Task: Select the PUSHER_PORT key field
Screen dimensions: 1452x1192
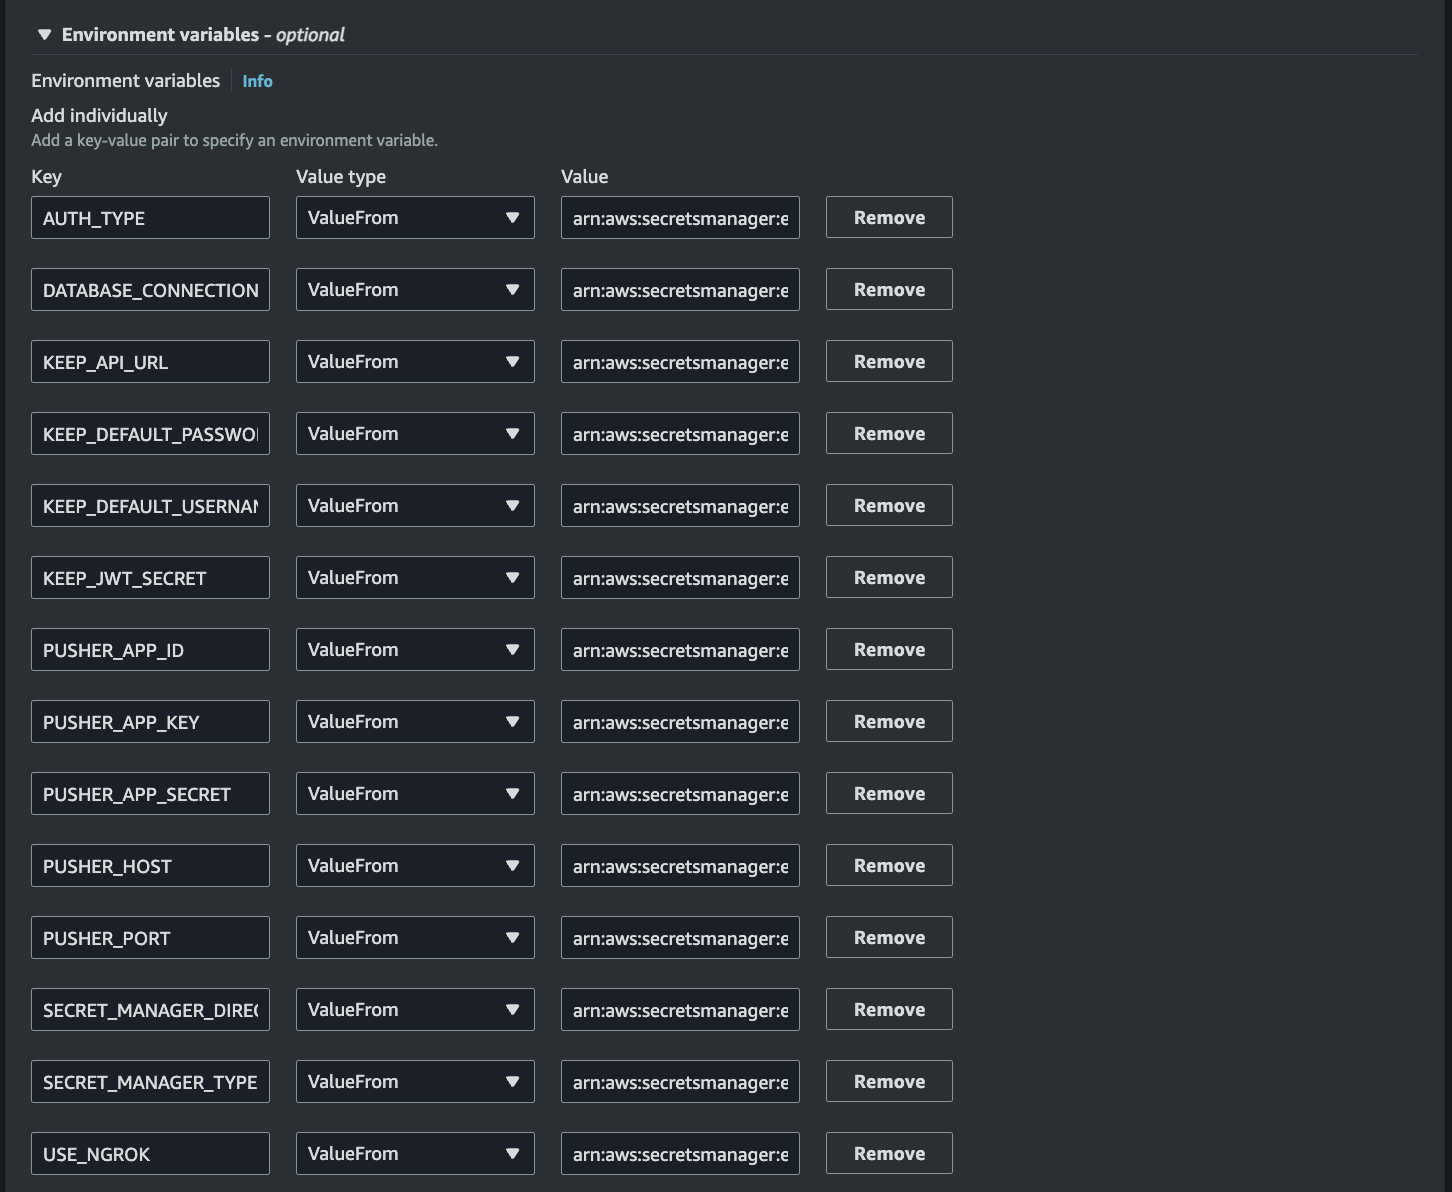Action: click(150, 937)
